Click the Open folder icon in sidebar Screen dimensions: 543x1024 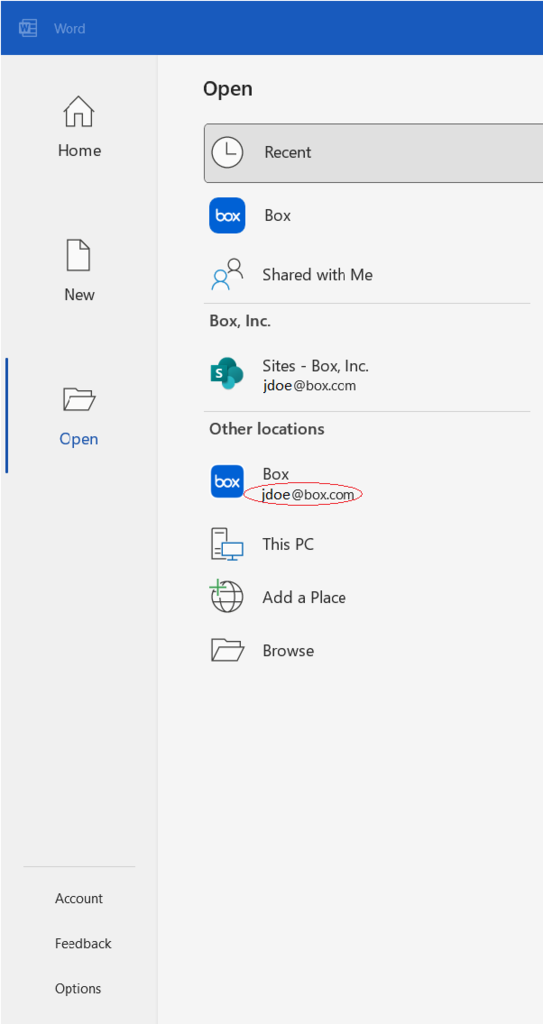tap(79, 398)
